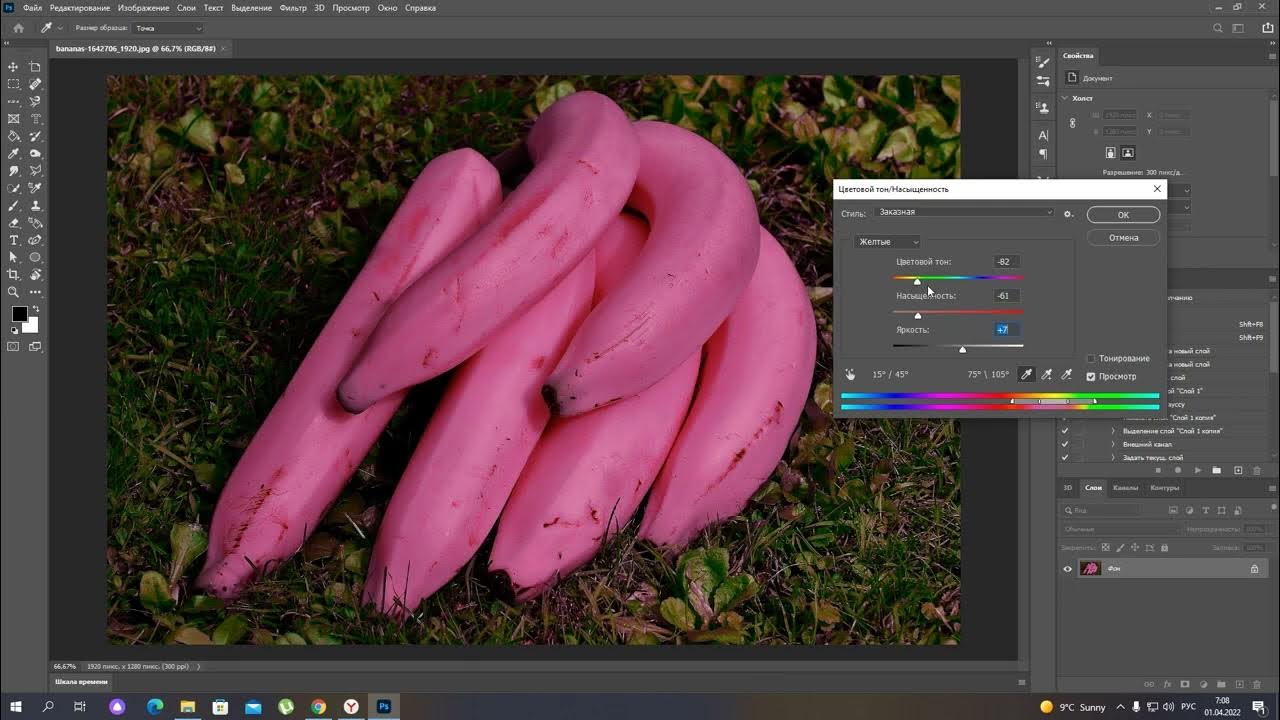Select the Zoom magnifier tool

pyautogui.click(x=14, y=292)
